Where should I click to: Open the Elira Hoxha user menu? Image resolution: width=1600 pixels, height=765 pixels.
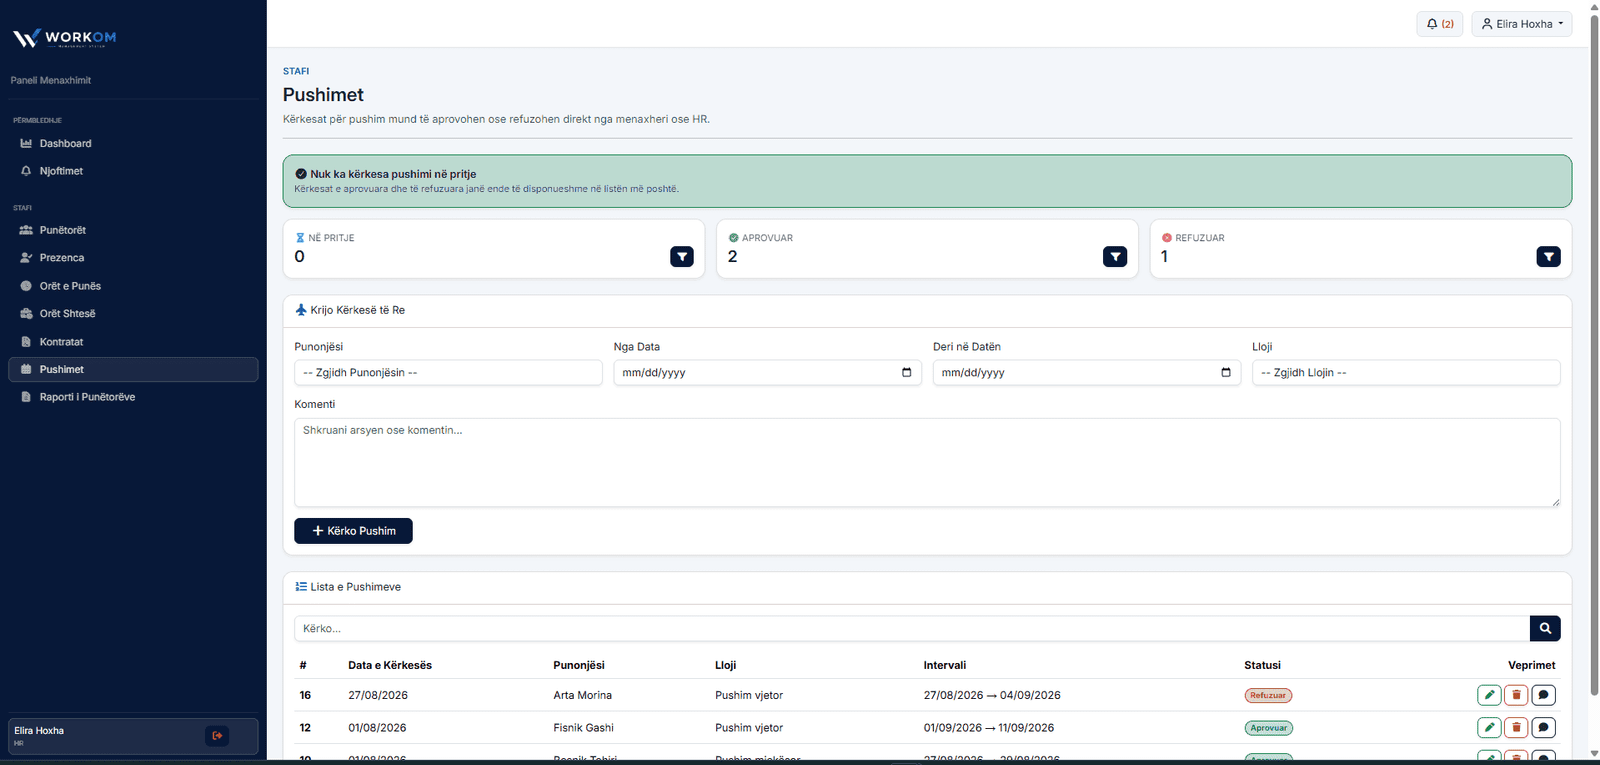pyautogui.click(x=1522, y=24)
